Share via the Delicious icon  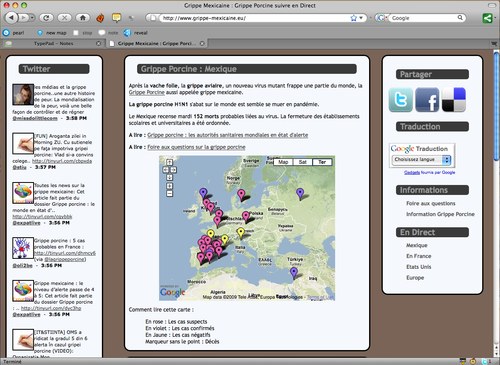tap(454, 100)
